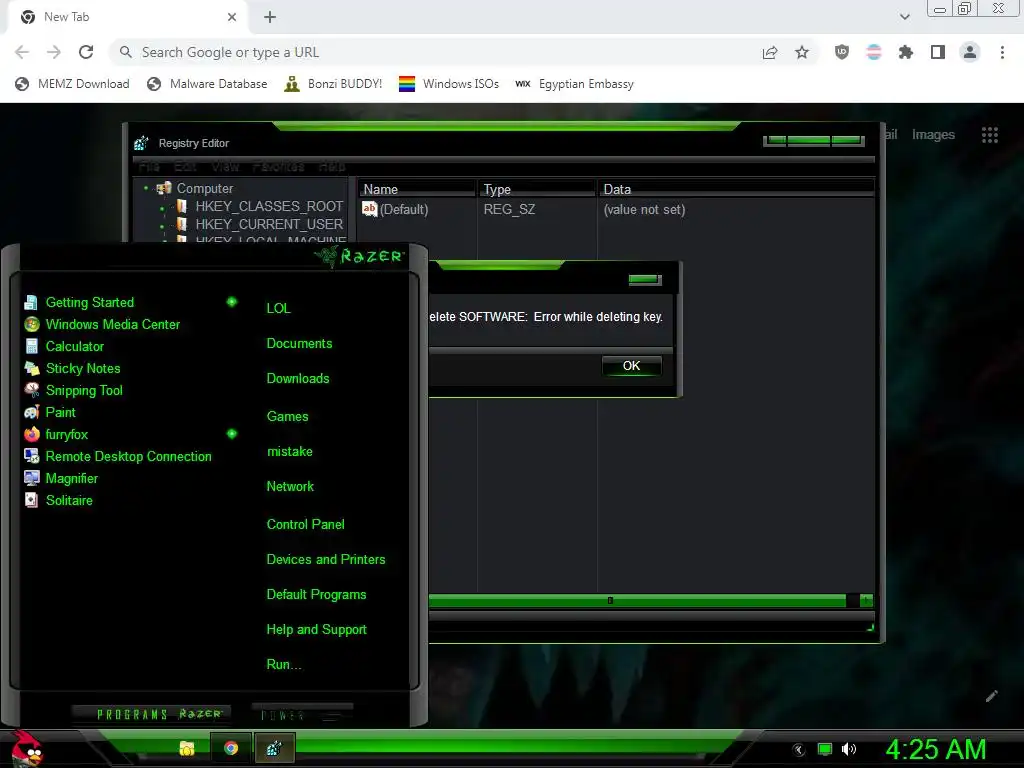Viewport: 1024px width, 768px height.
Task: Open Egyptian Embassy bookmark
Action: coord(574,84)
